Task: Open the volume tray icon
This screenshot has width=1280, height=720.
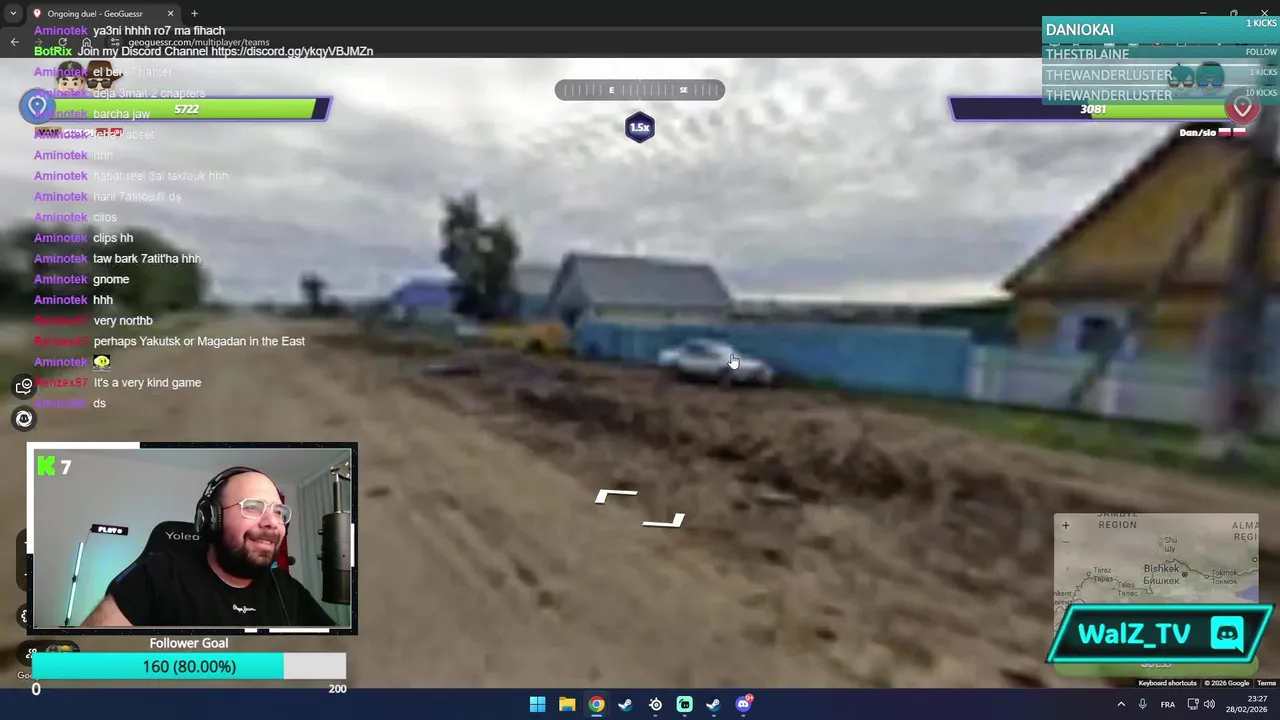Action: [x=1209, y=704]
